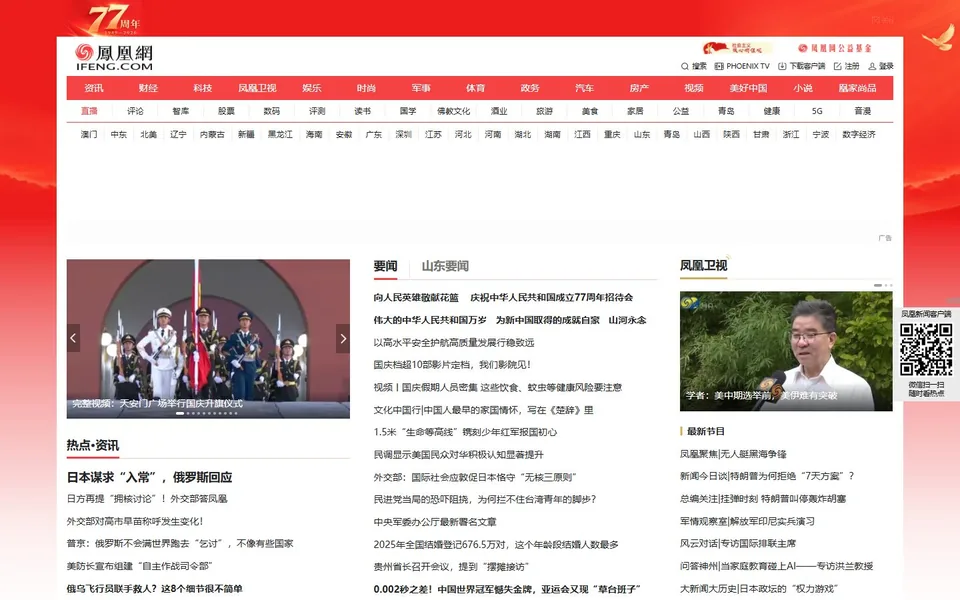Click the 凤凰卫视 section heading

tap(703, 266)
